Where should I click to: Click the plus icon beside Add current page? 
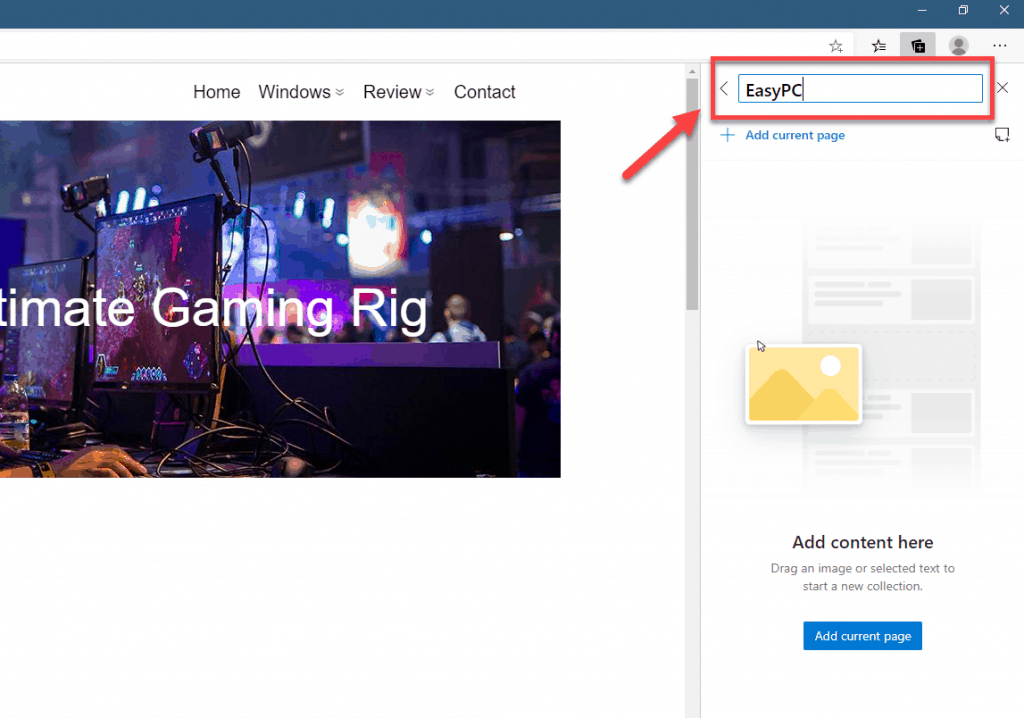(x=726, y=135)
